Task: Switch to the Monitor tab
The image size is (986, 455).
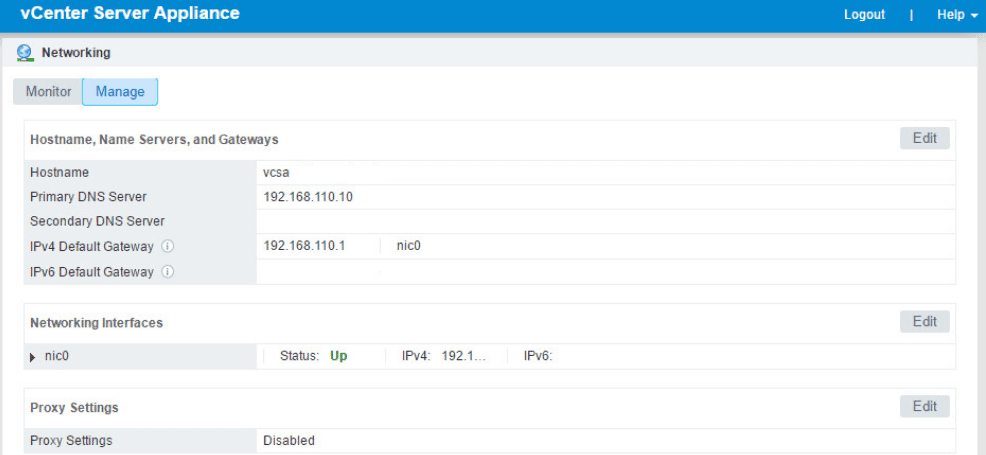Action: coord(48,91)
